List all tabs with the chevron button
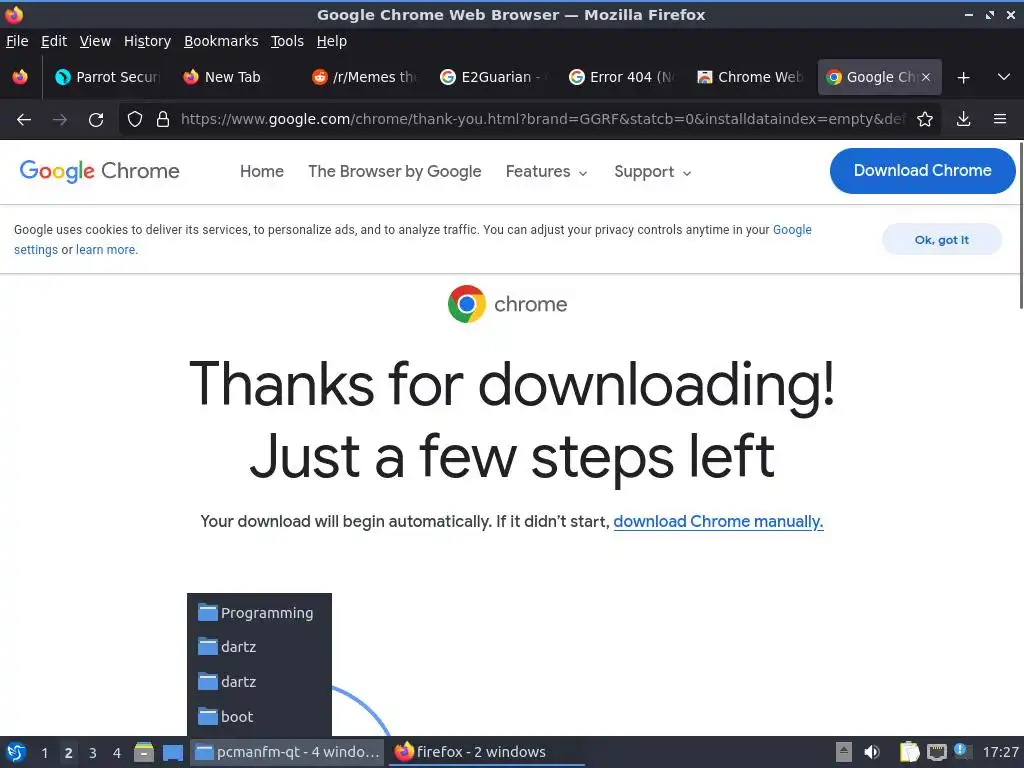Viewport: 1024px width, 768px height. pyautogui.click(x=1004, y=78)
